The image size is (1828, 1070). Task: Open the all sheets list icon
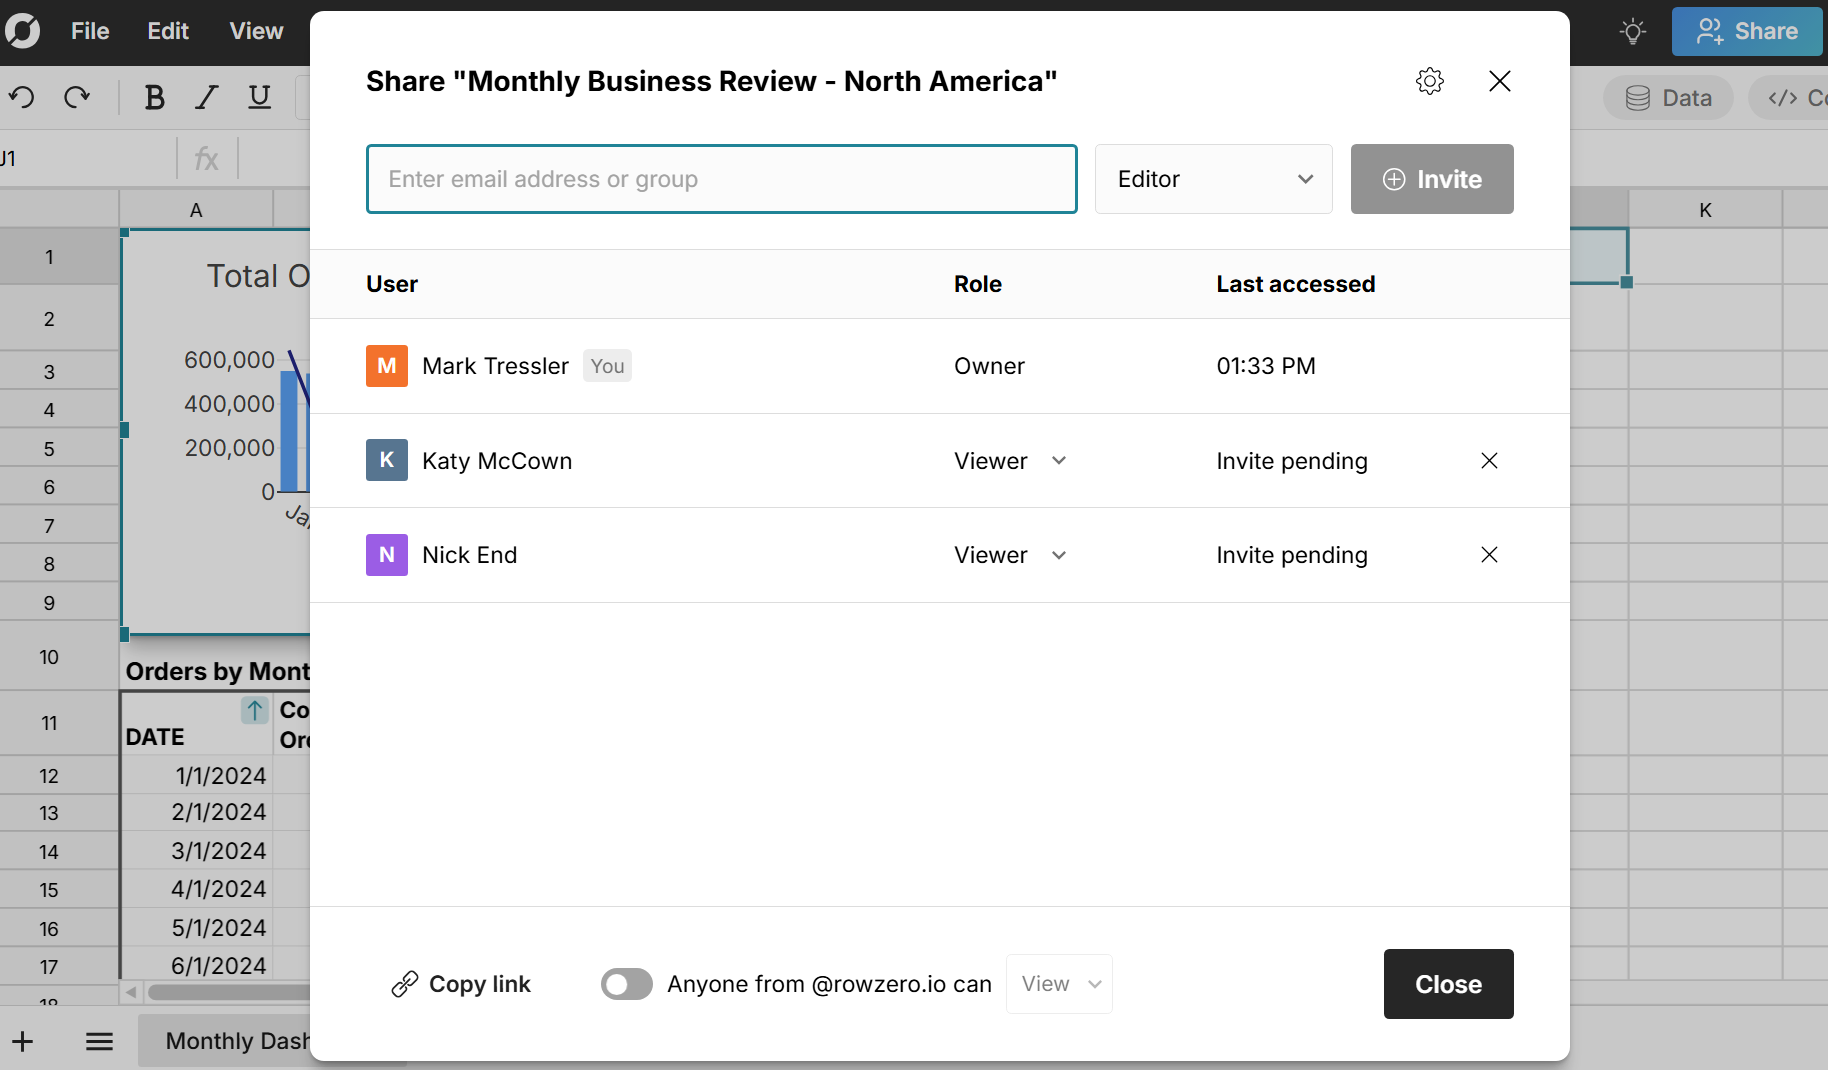click(99, 1041)
